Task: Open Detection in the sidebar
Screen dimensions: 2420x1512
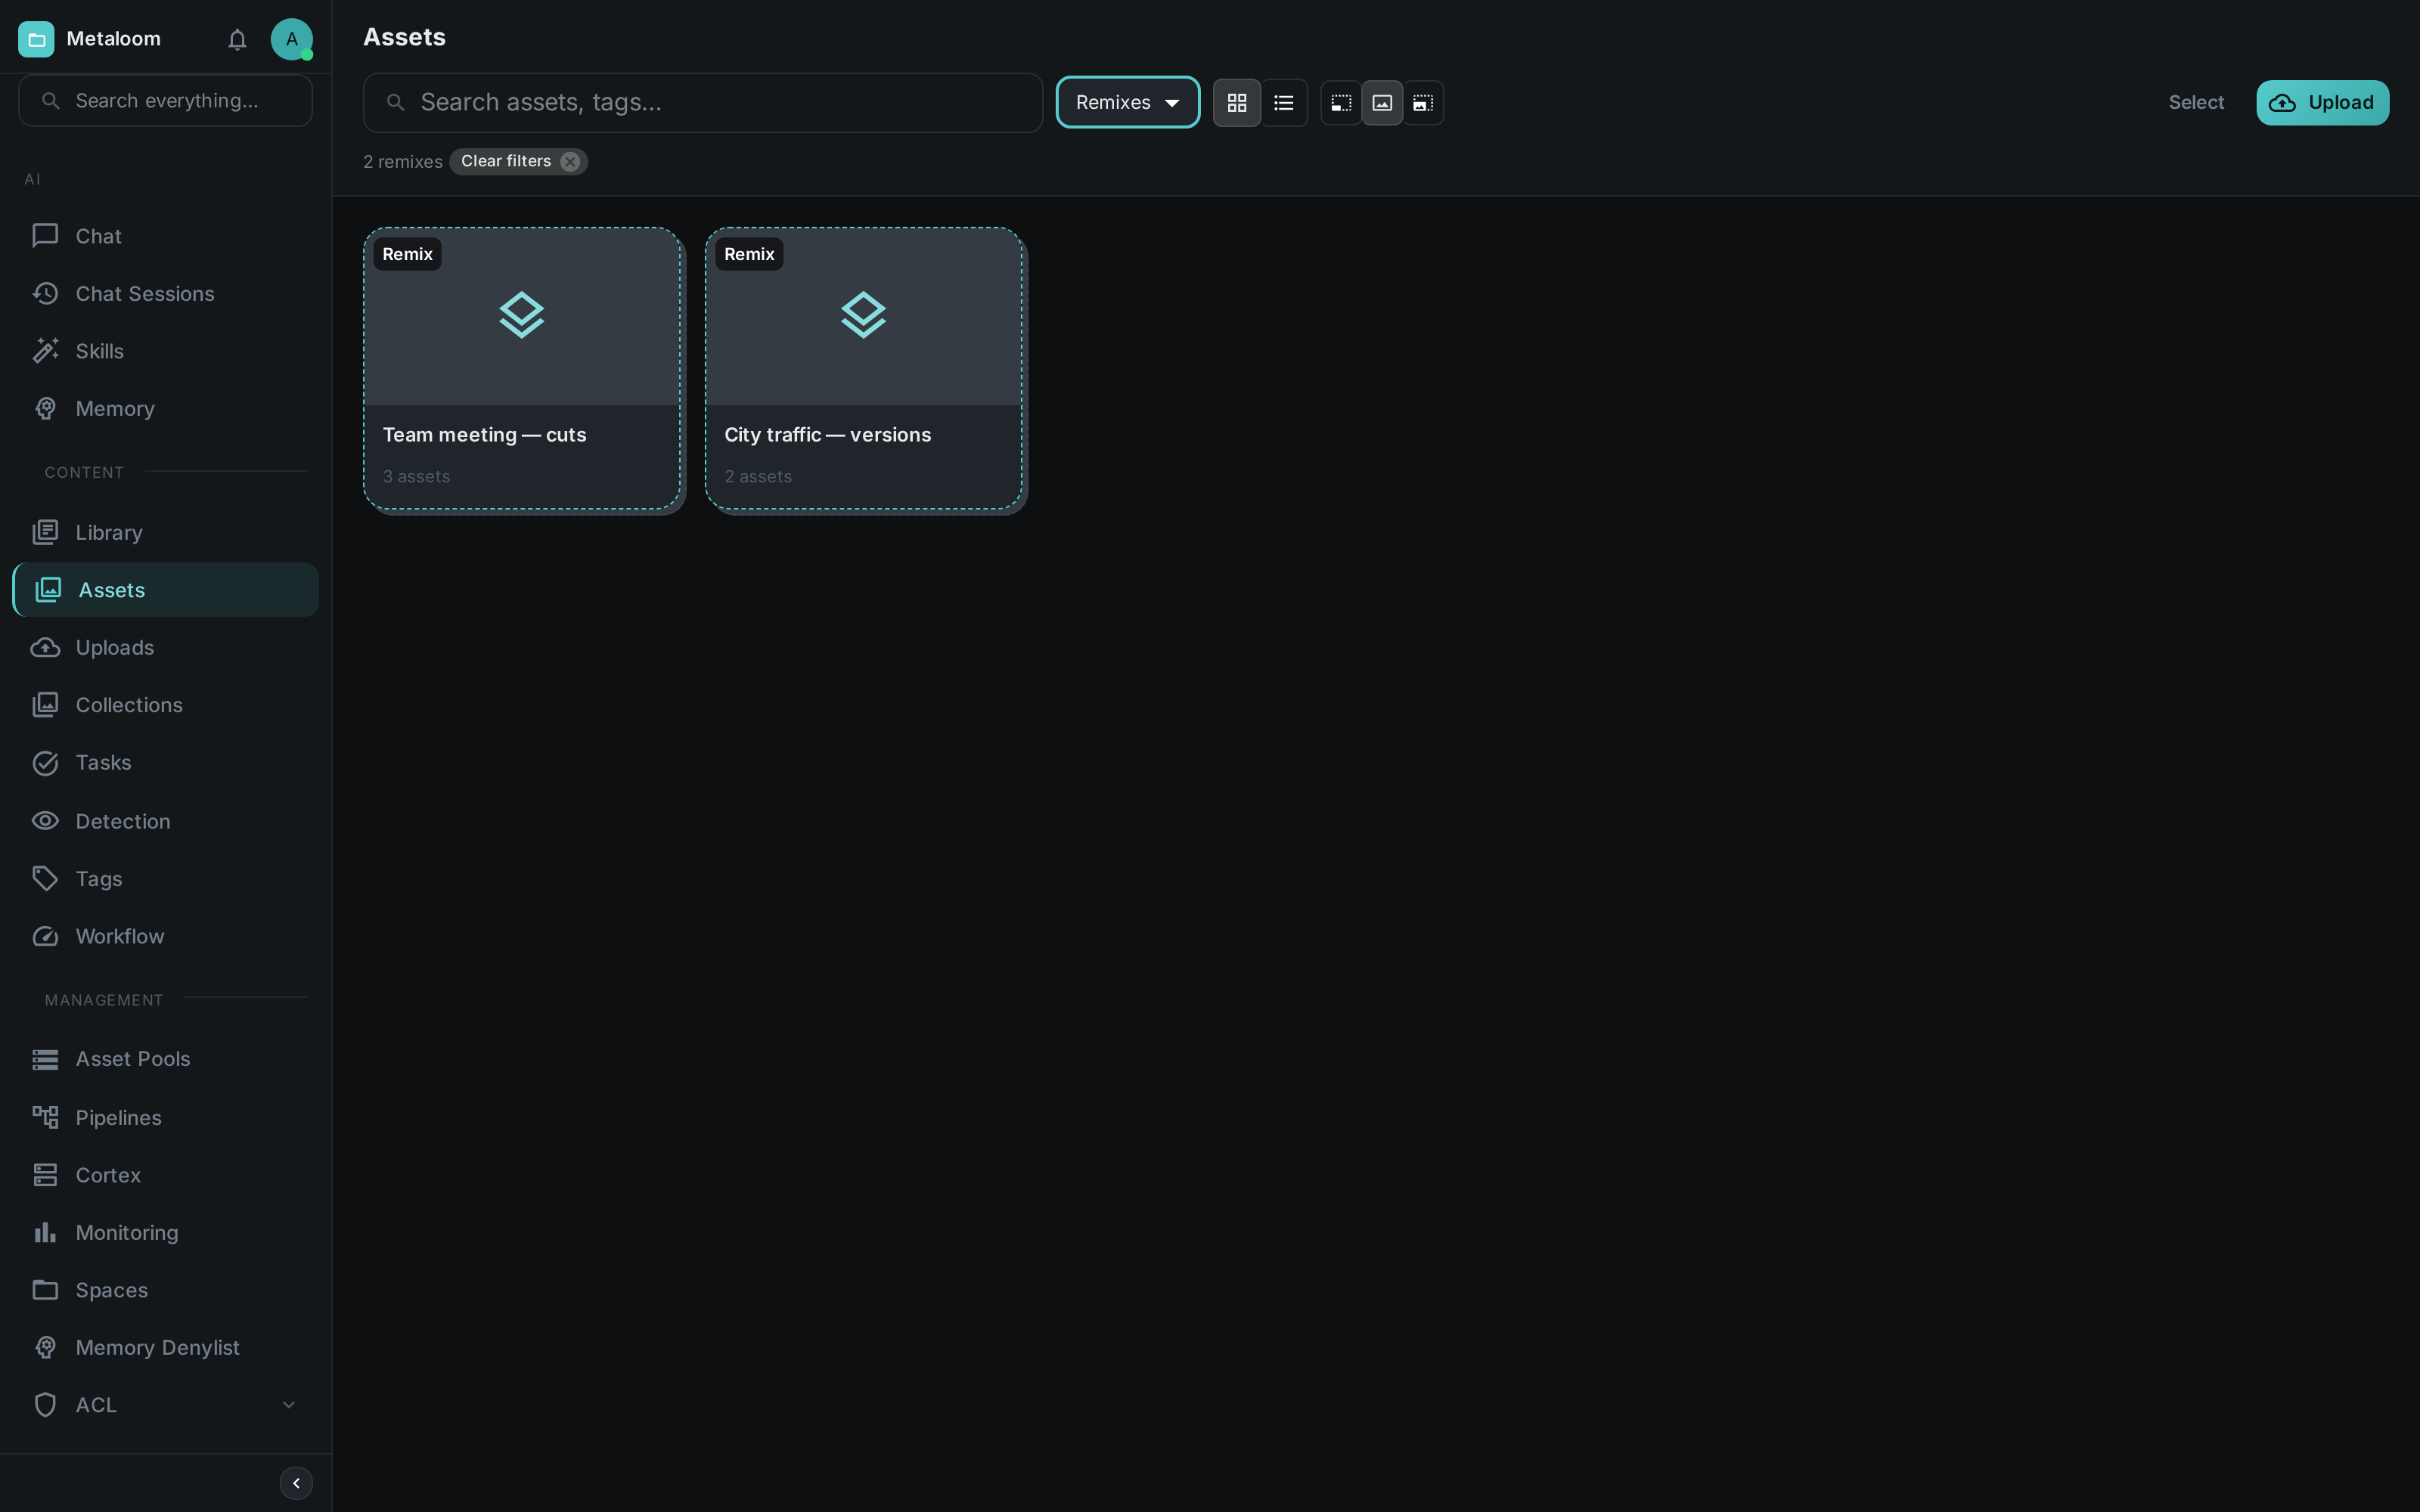Action: [165, 821]
